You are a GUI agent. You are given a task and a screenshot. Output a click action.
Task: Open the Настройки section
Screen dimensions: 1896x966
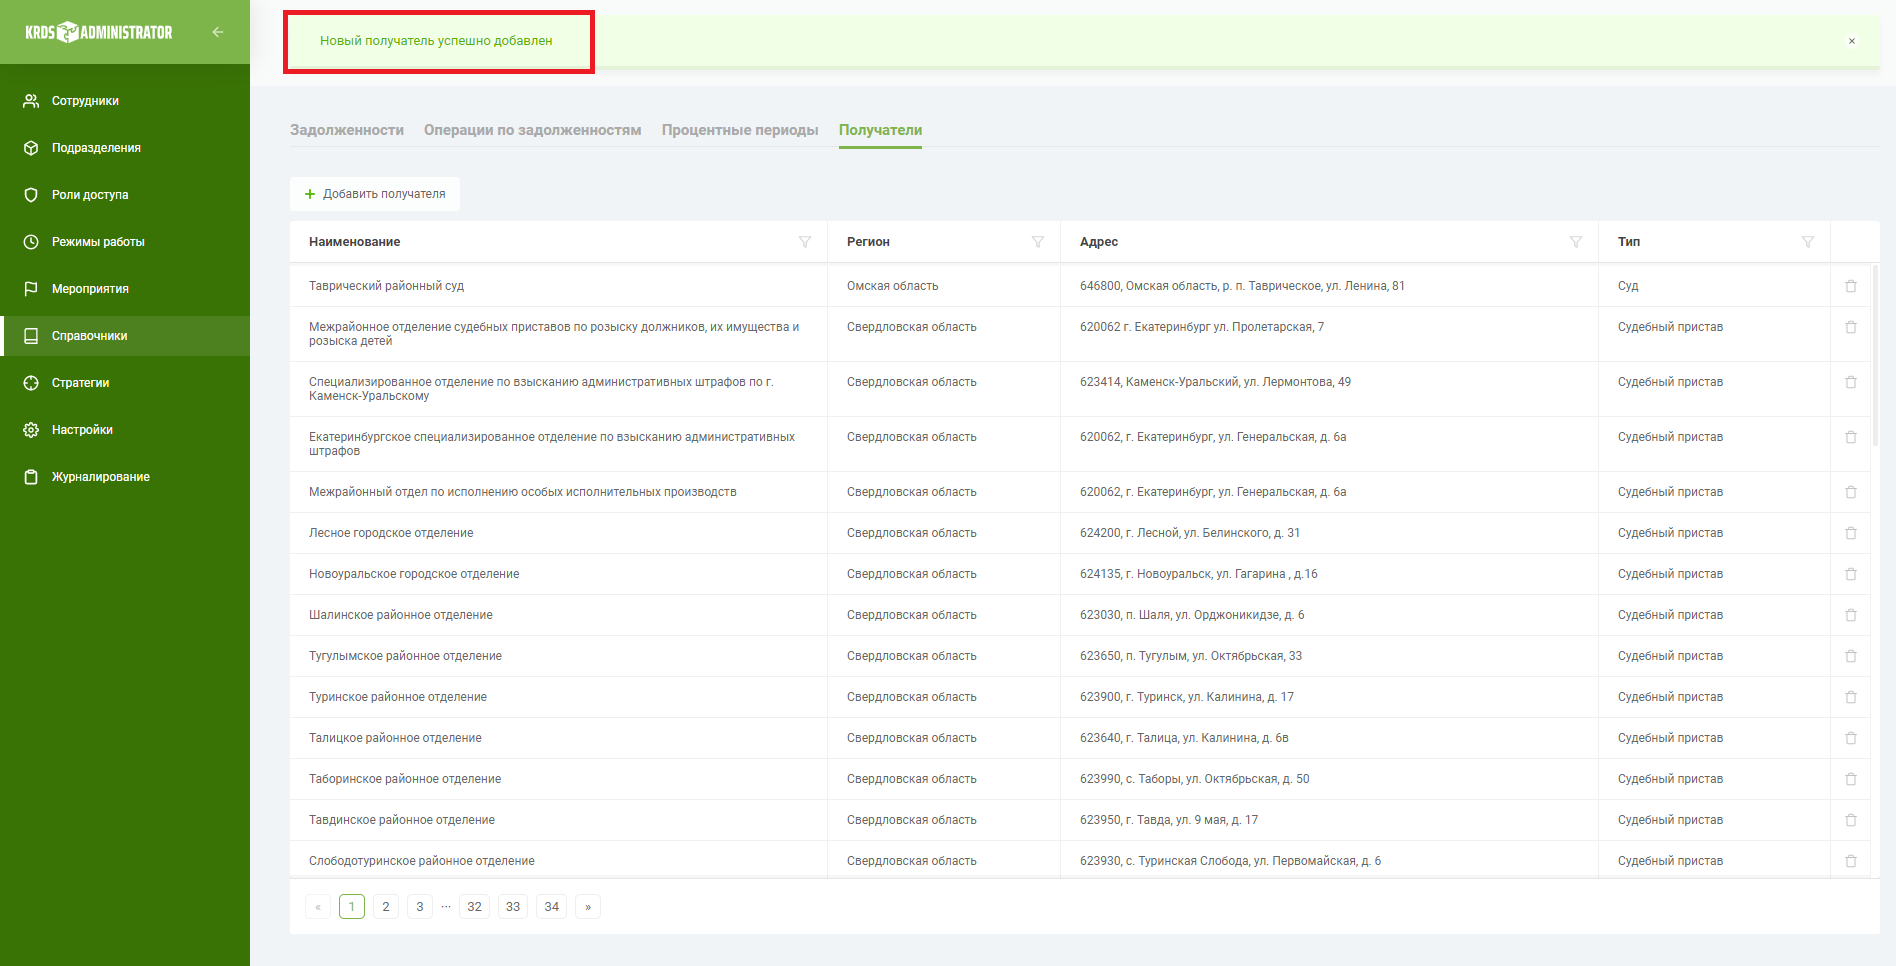(125, 430)
